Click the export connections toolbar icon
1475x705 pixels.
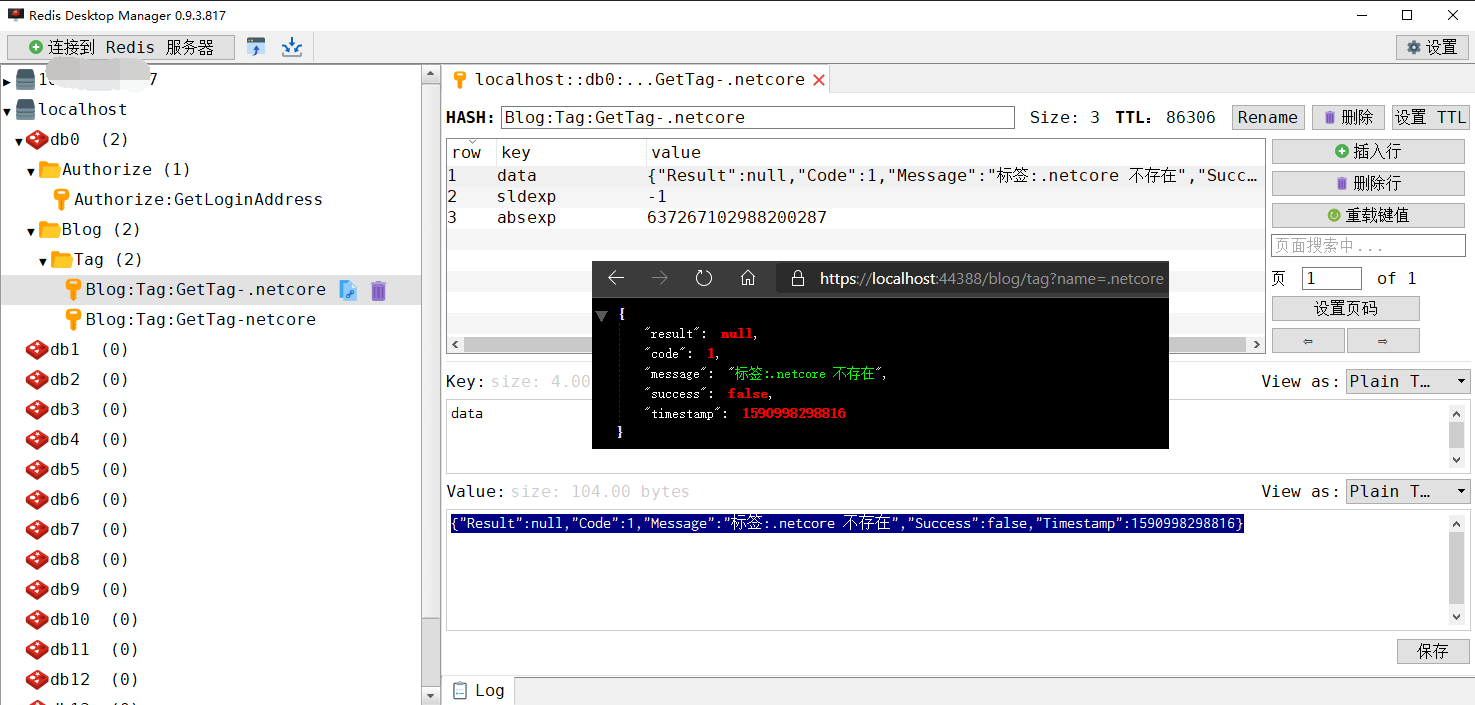pos(291,47)
